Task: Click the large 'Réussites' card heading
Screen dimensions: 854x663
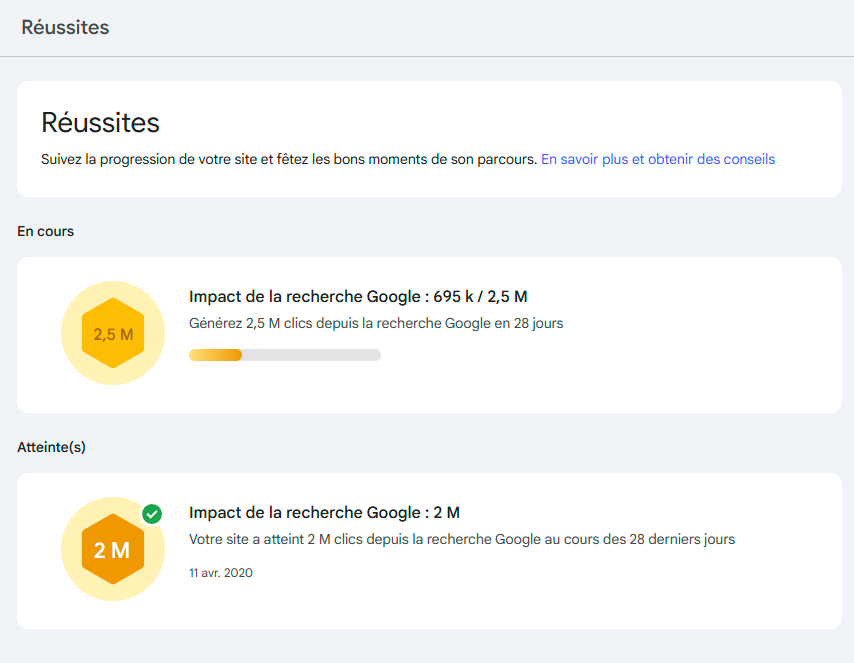Action: click(100, 123)
